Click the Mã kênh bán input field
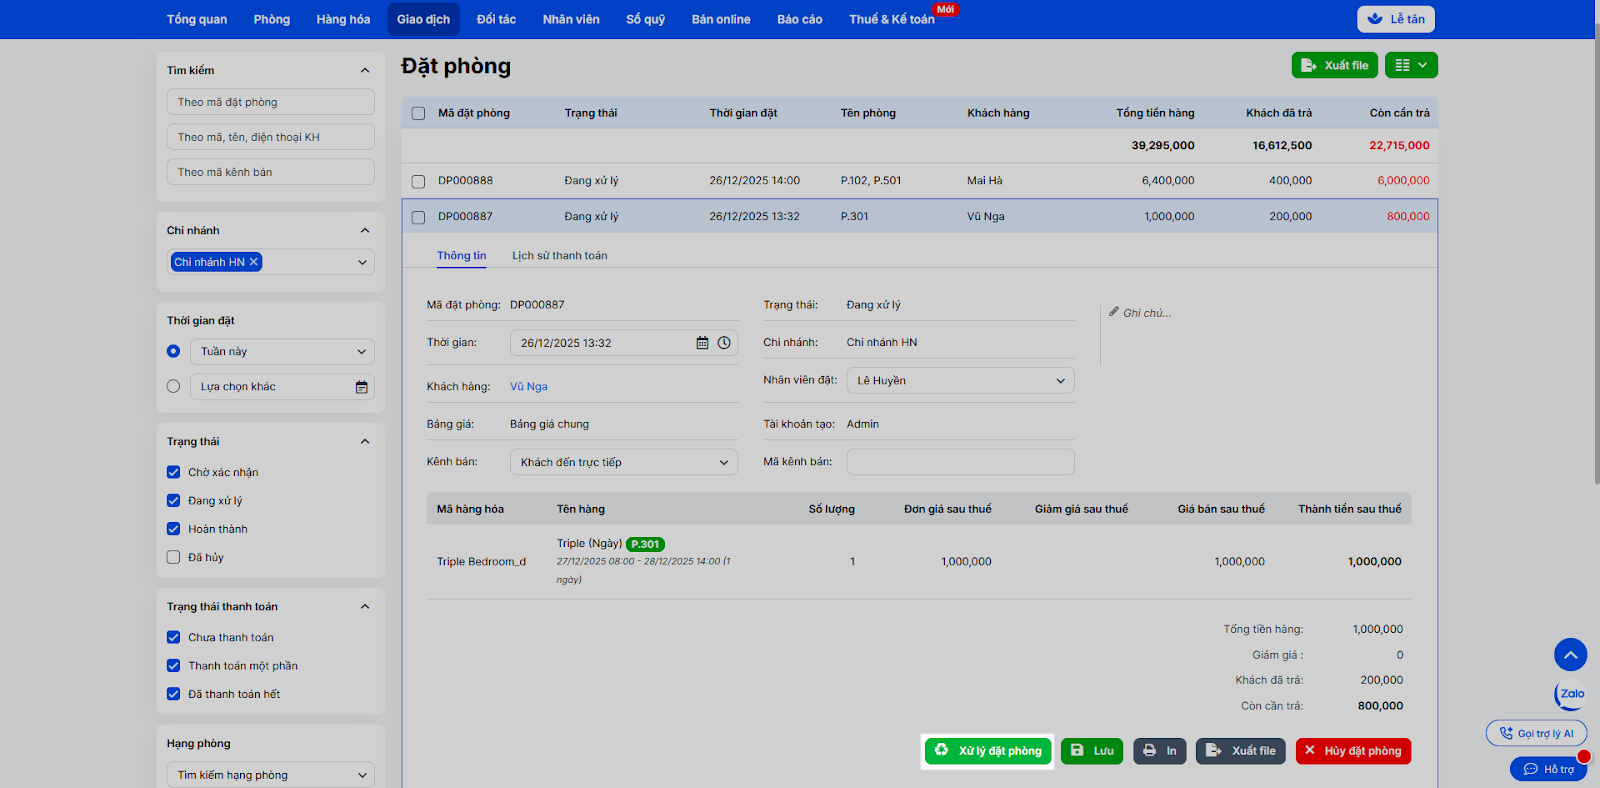The image size is (1600, 788). click(960, 462)
